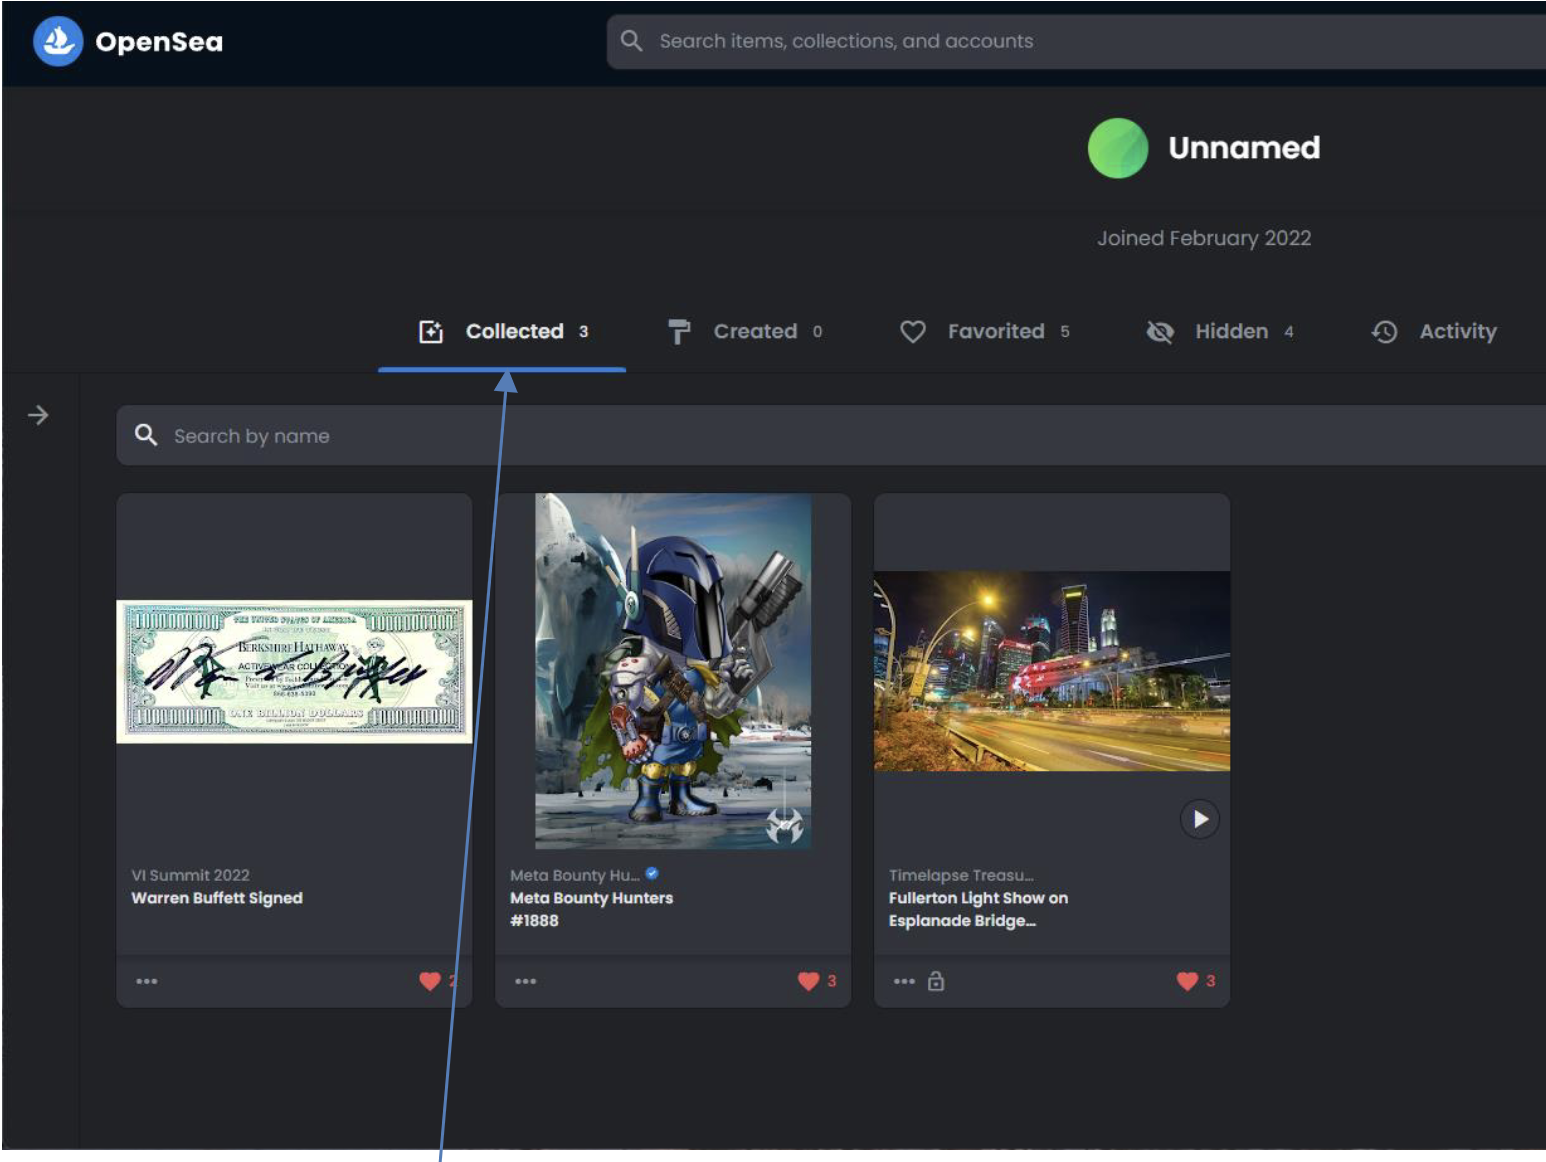Click the green profile avatar
The image size is (1546, 1162).
pyautogui.click(x=1118, y=148)
